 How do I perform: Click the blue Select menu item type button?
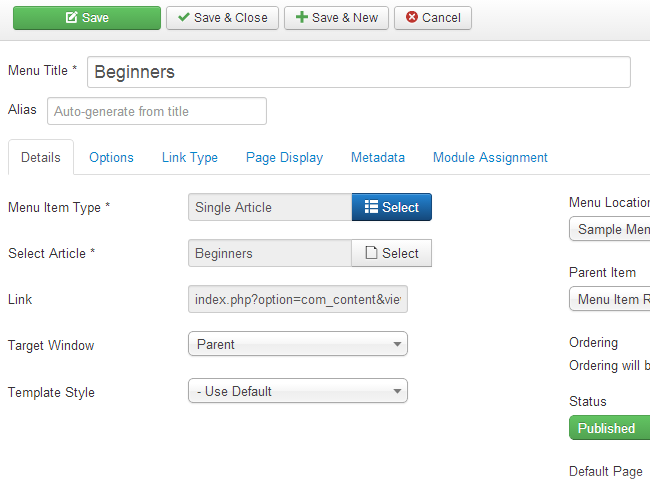point(391,207)
